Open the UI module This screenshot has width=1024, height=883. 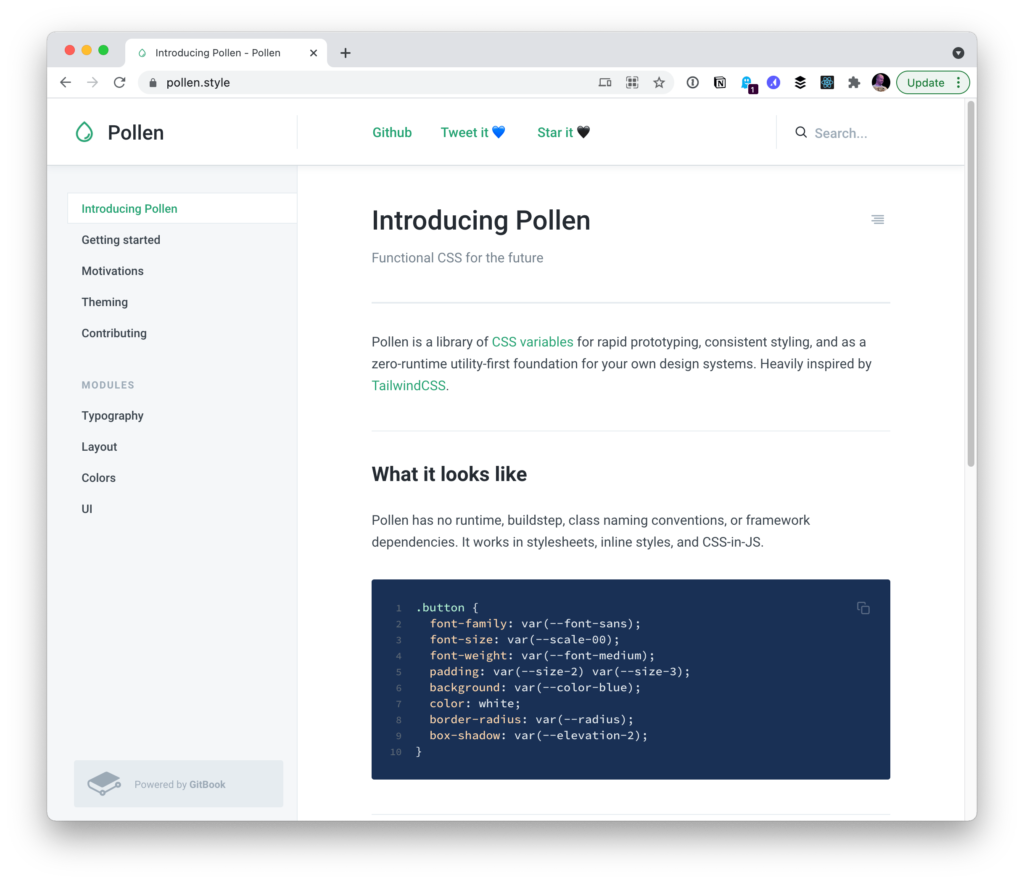(87, 509)
